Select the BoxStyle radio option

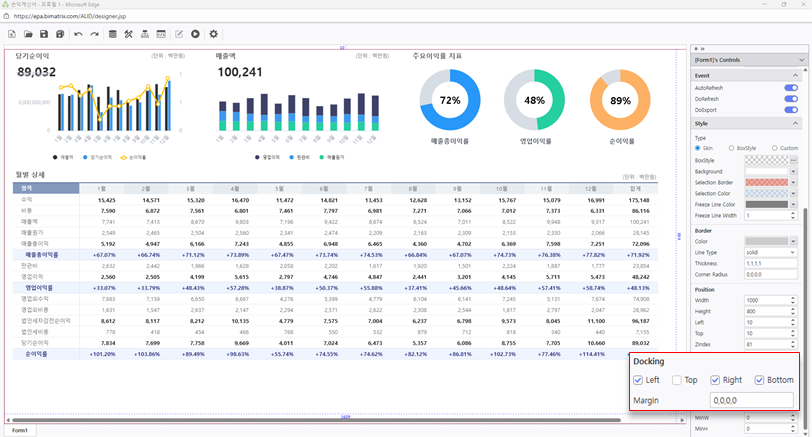(x=732, y=148)
